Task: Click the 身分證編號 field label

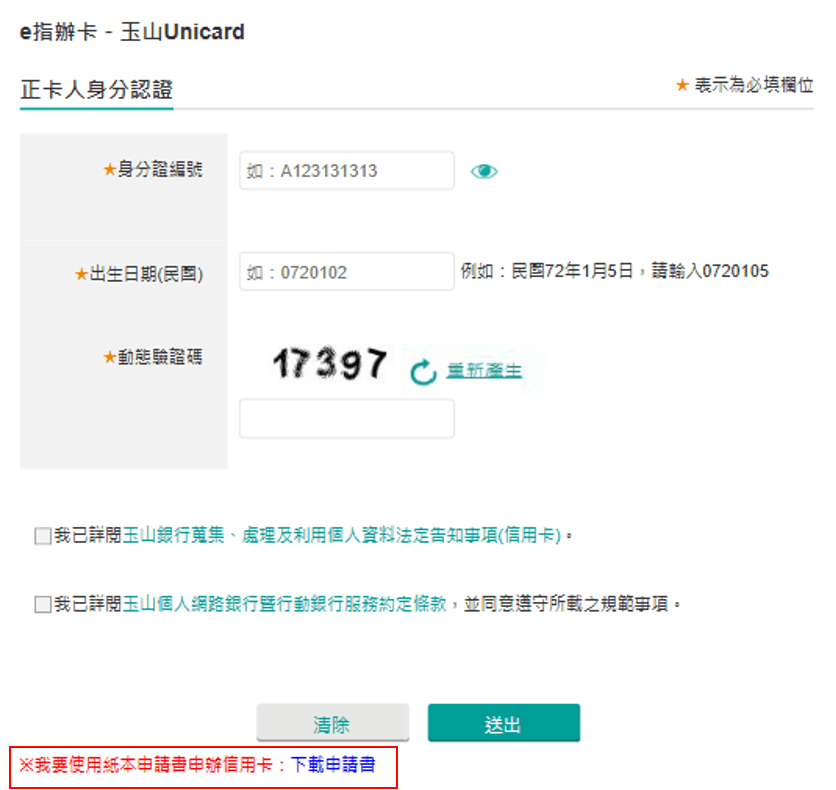Action: pos(160,170)
